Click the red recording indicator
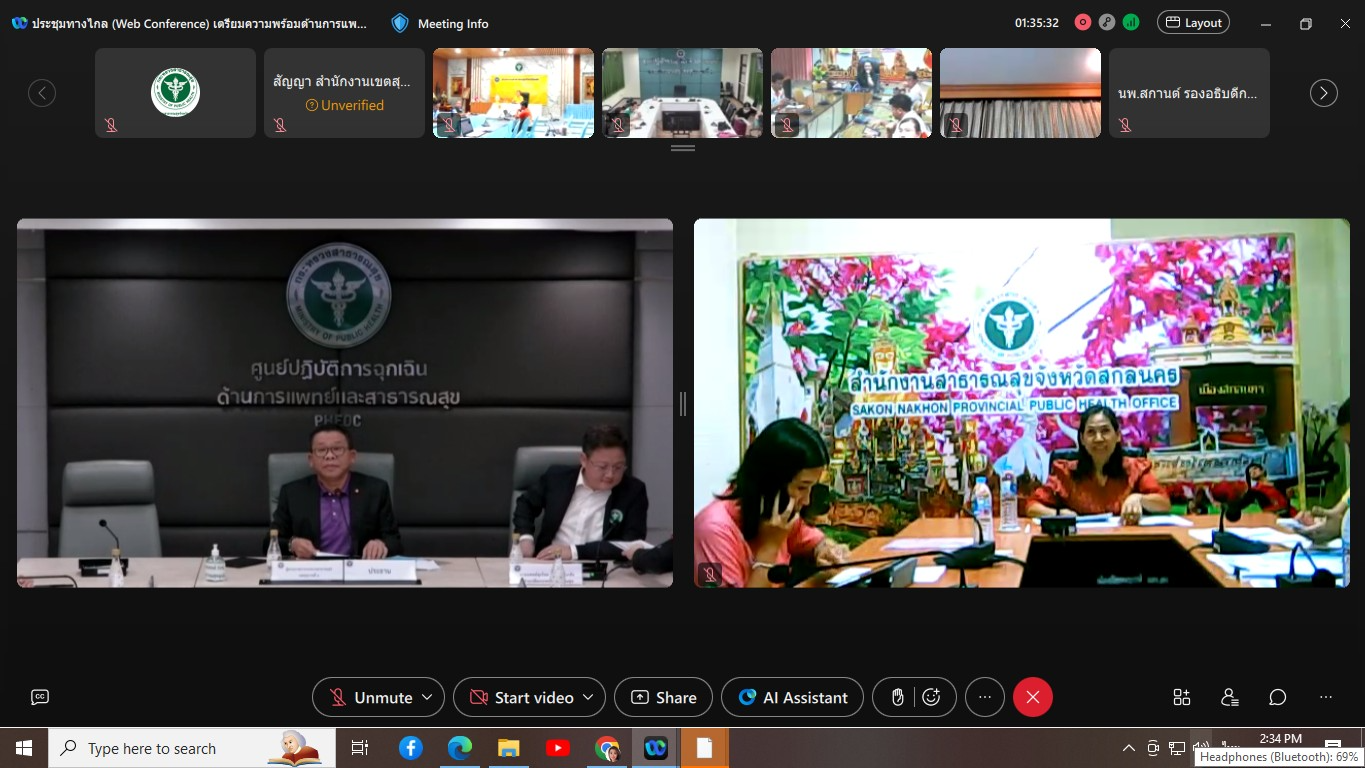The width and height of the screenshot is (1365, 768). point(1083,22)
